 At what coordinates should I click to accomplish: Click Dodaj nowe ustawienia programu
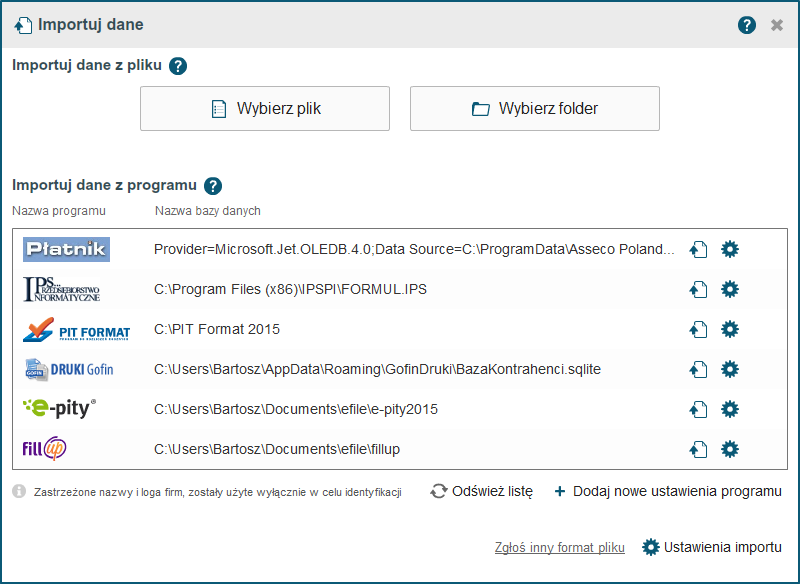pos(668,491)
